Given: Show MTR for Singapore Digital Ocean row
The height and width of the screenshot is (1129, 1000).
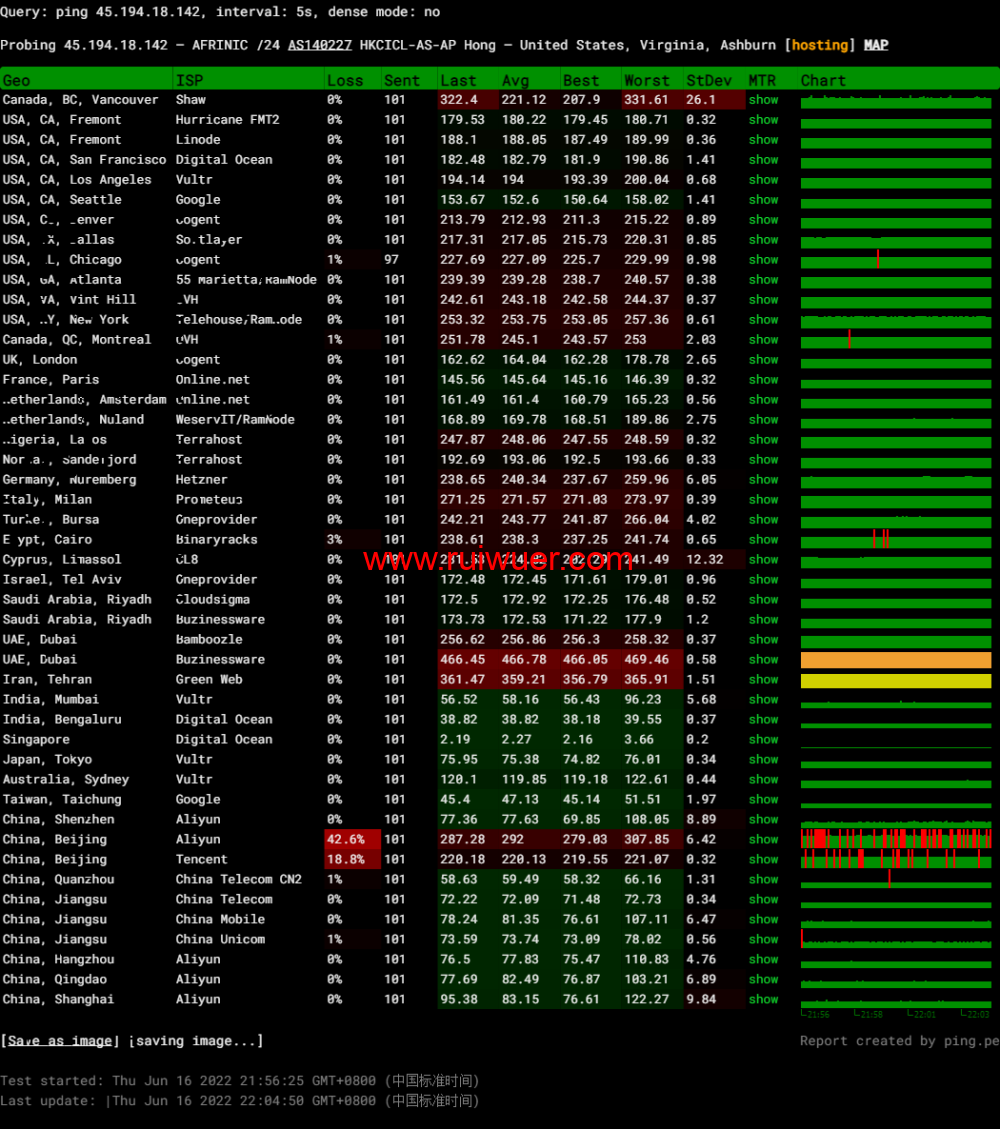Looking at the screenshot, I should click(763, 740).
